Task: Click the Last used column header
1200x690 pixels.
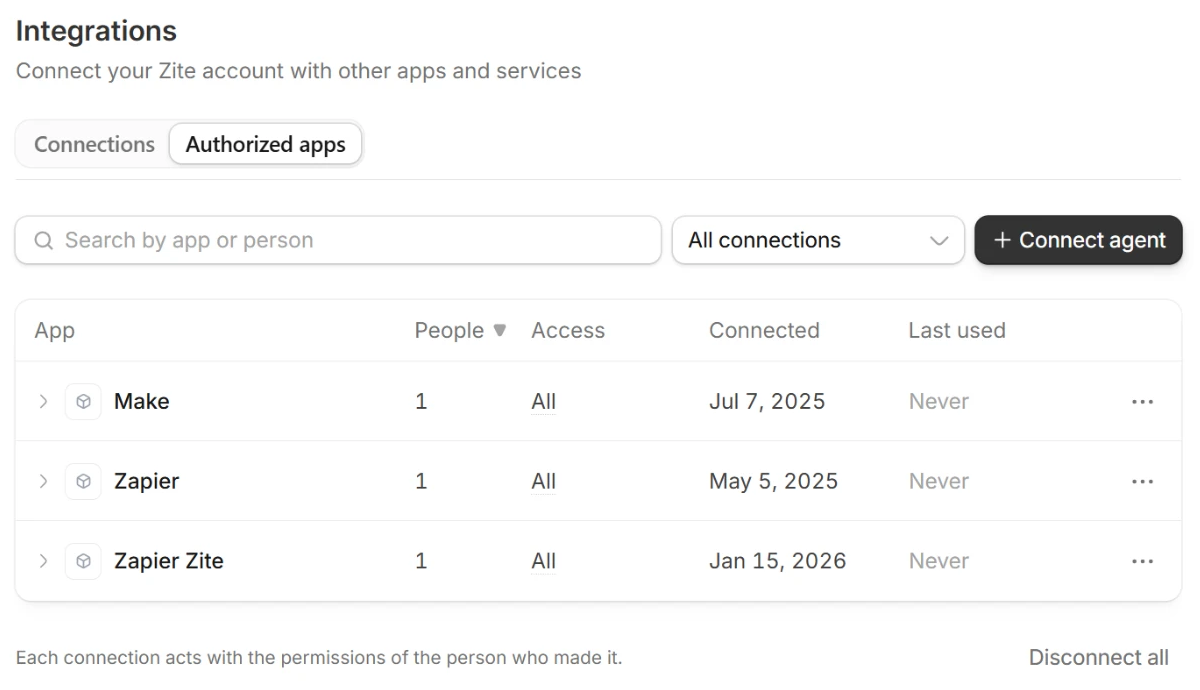Action: pyautogui.click(x=957, y=330)
